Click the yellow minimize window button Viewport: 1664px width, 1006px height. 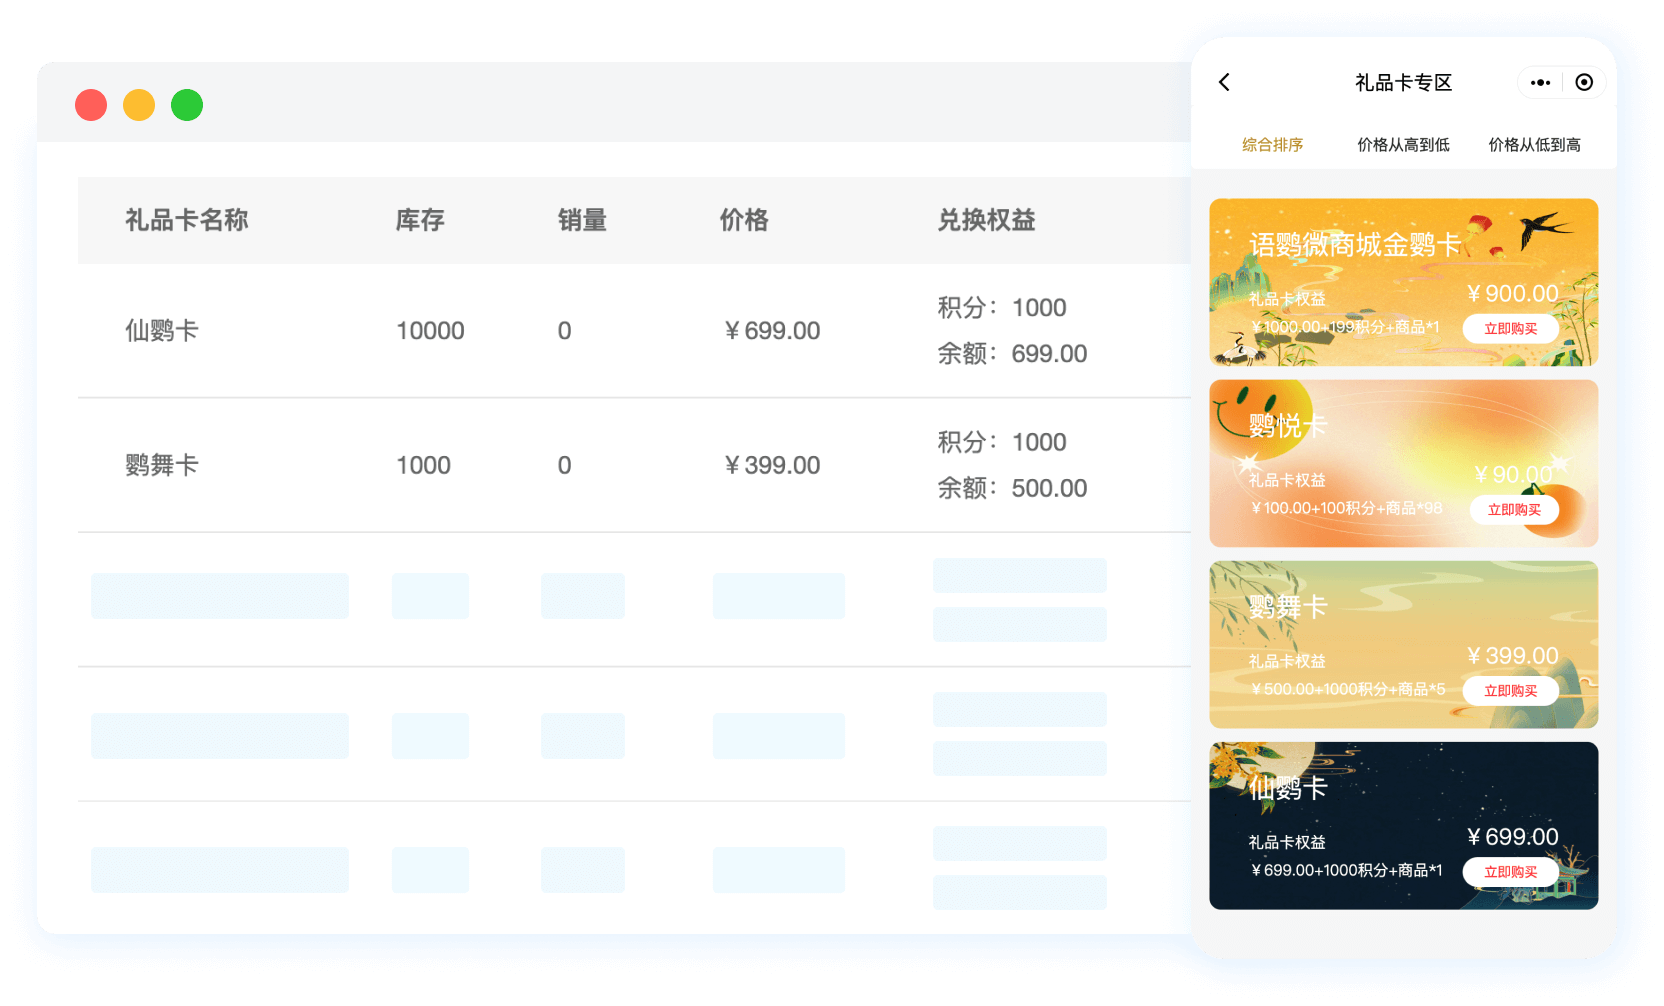139,105
